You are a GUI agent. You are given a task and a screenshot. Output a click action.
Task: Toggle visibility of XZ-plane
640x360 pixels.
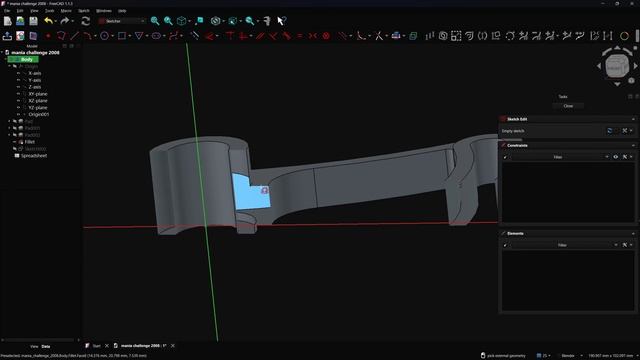[x=18, y=101]
